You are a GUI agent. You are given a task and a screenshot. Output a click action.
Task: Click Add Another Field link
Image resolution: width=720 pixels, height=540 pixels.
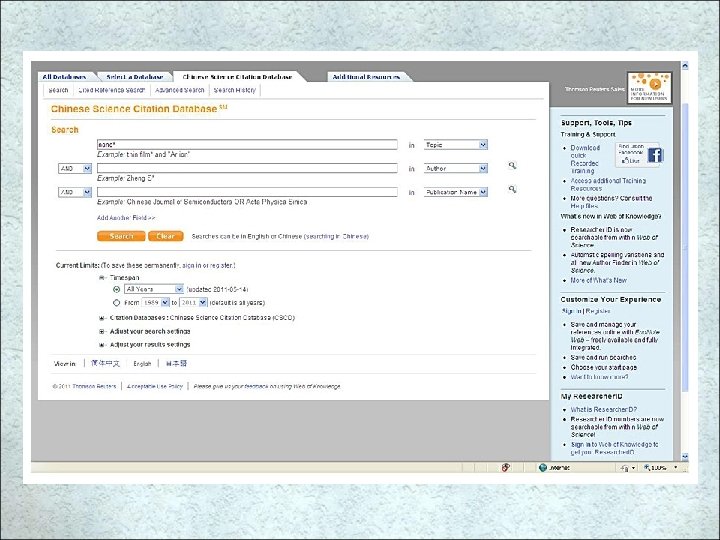[126, 218]
